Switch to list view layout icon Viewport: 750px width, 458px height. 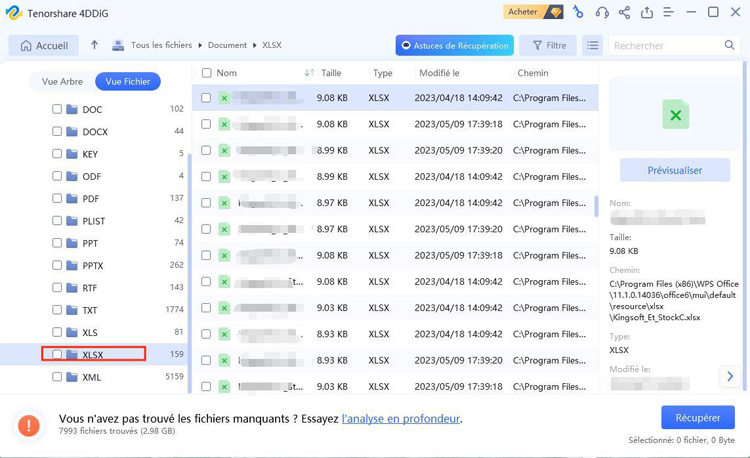[593, 45]
